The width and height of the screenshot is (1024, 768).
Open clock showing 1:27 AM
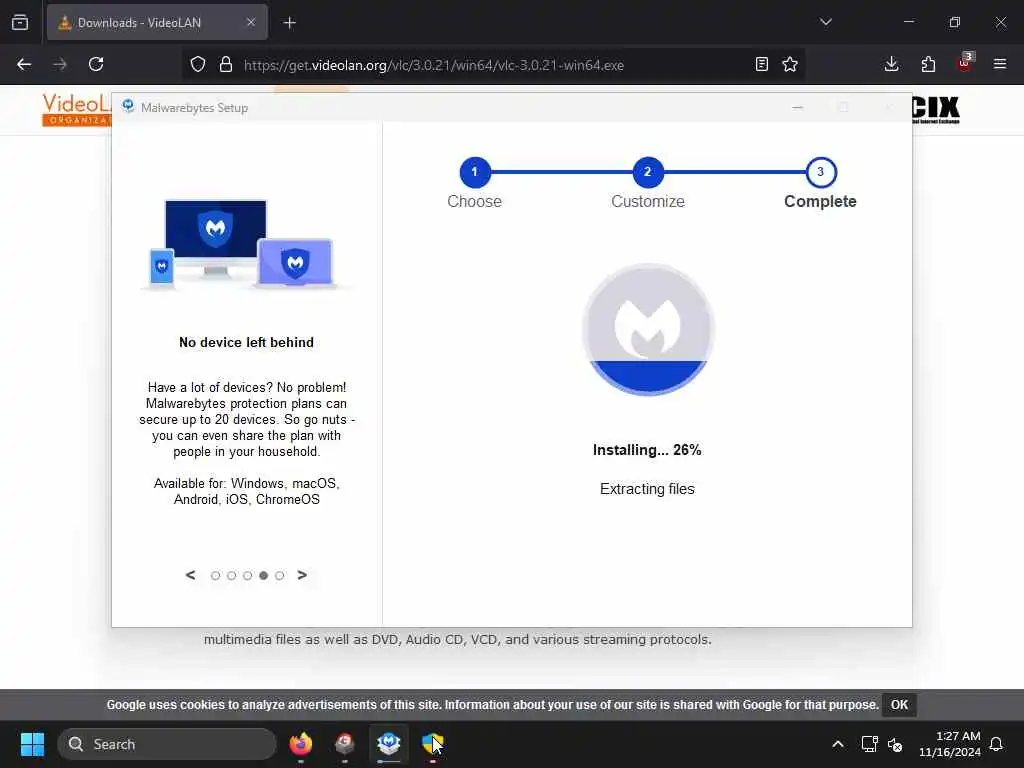click(950, 744)
